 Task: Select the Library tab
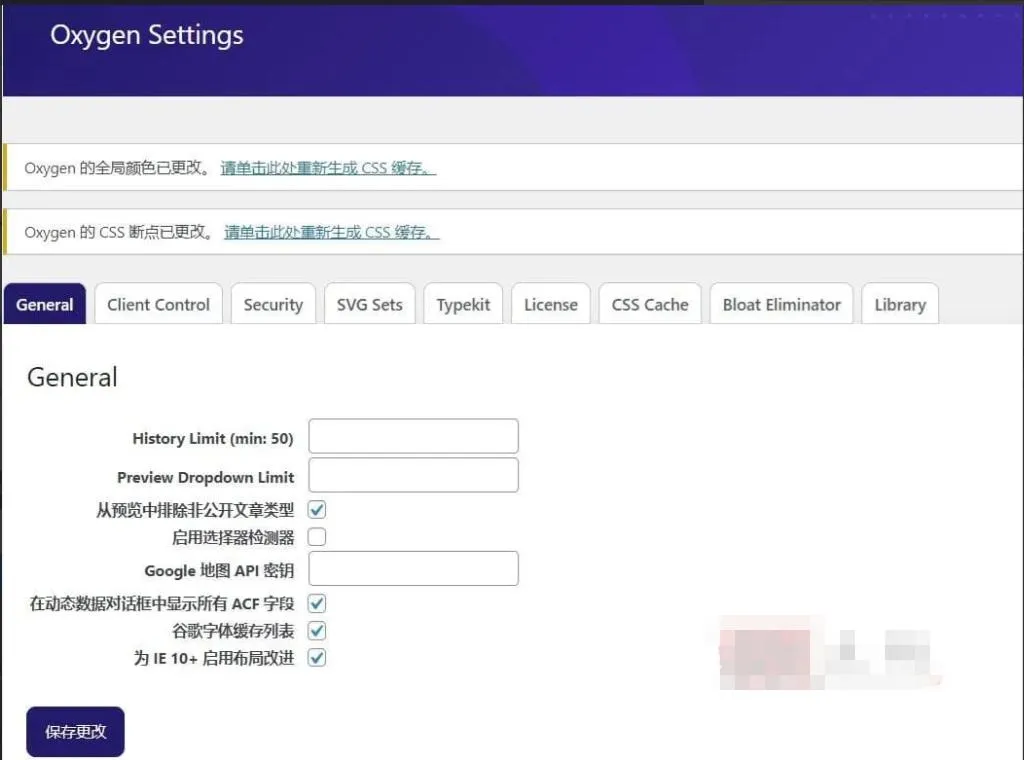[900, 304]
